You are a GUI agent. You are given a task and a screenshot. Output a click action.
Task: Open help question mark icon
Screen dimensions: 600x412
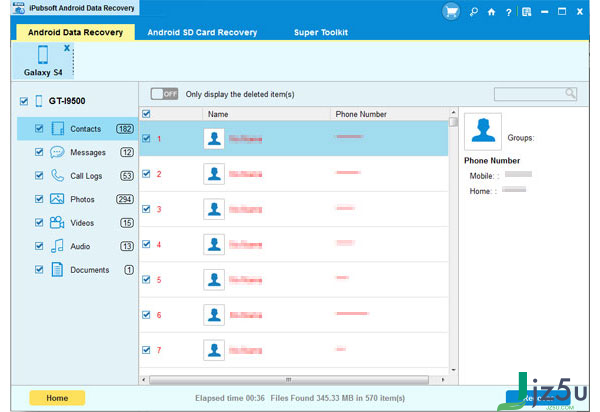[x=509, y=12]
